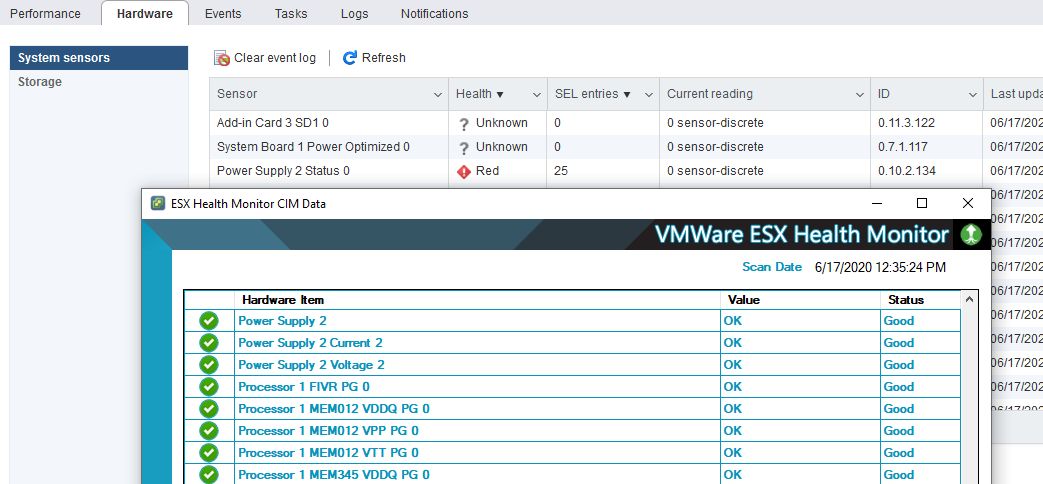1043x484 pixels.
Task: Click 'Red' health text for Power Supply 2 Status
Action: pyautogui.click(x=487, y=171)
